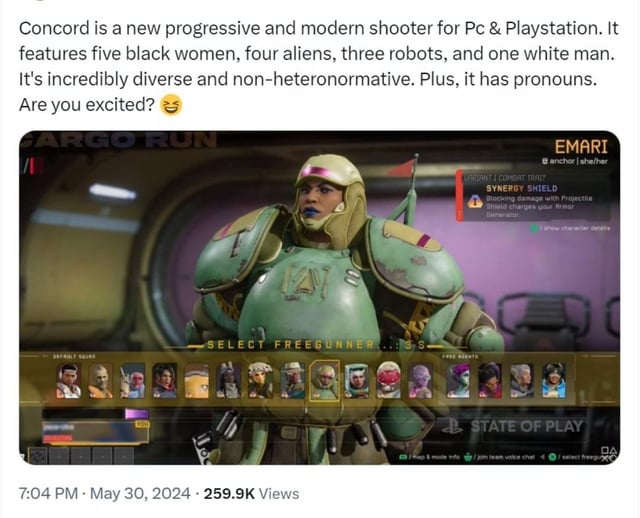Show character details prompt under trait
Viewport: 640px width, 518px height.
(x=571, y=228)
